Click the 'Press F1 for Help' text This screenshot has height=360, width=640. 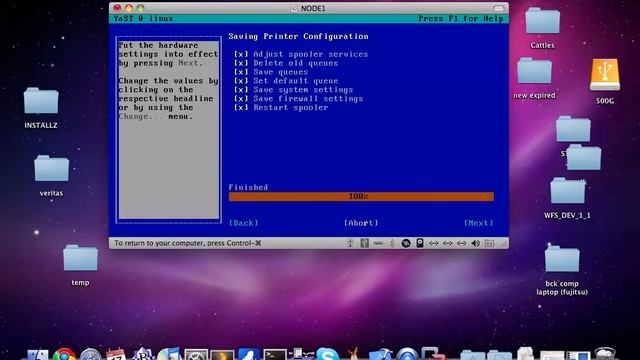click(x=461, y=19)
